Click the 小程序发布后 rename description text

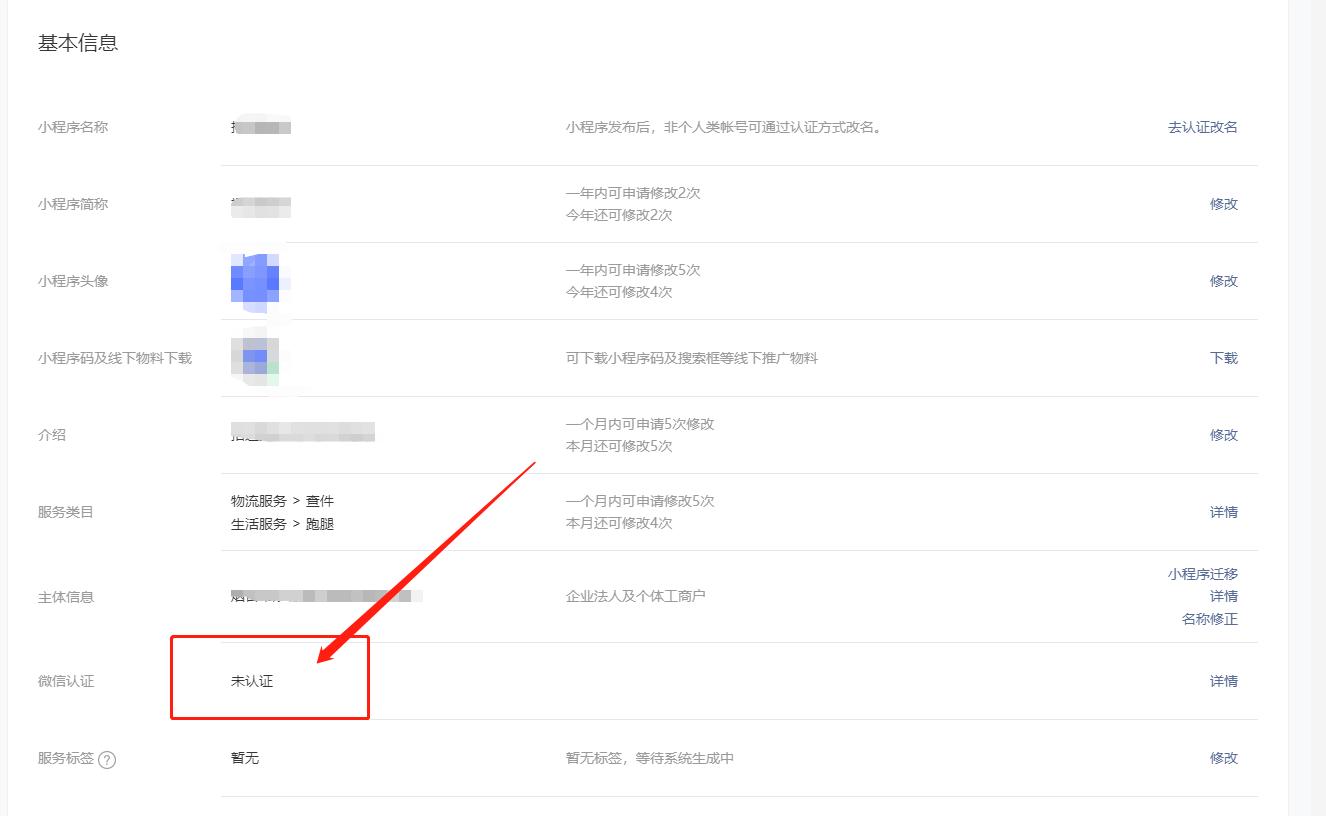coord(724,127)
